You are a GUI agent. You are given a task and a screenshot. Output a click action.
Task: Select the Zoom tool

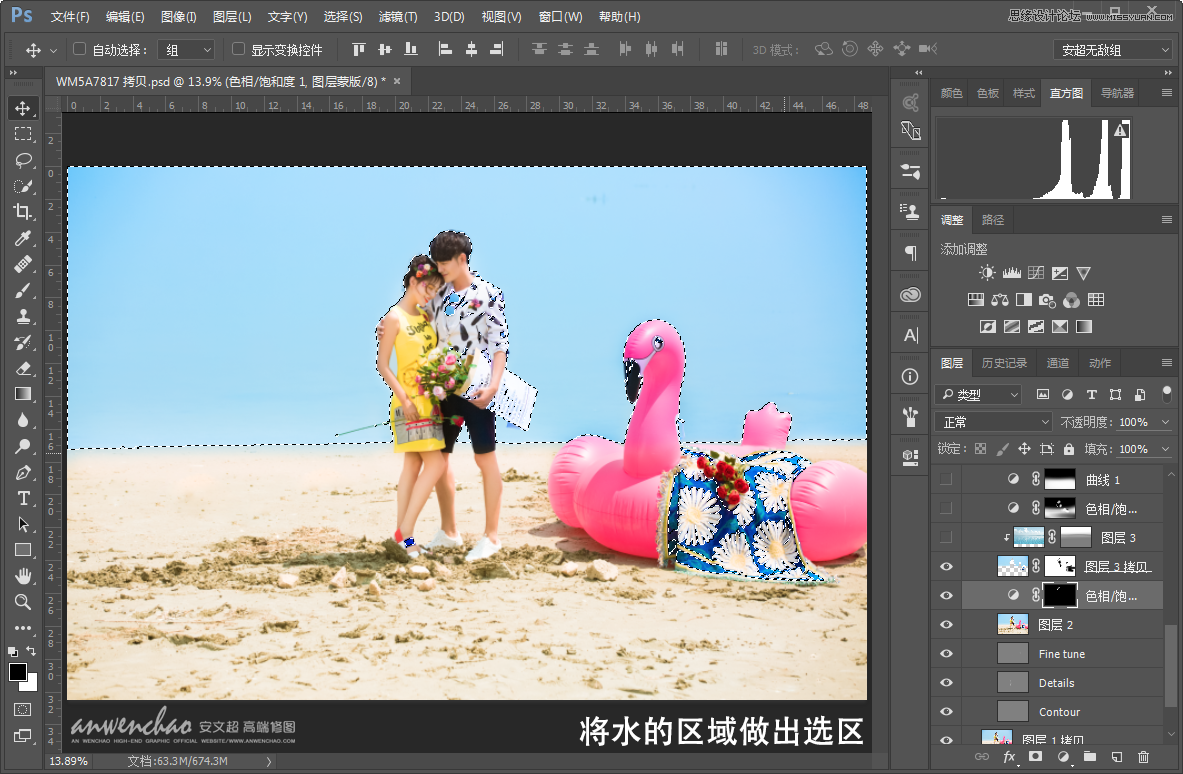coord(23,602)
